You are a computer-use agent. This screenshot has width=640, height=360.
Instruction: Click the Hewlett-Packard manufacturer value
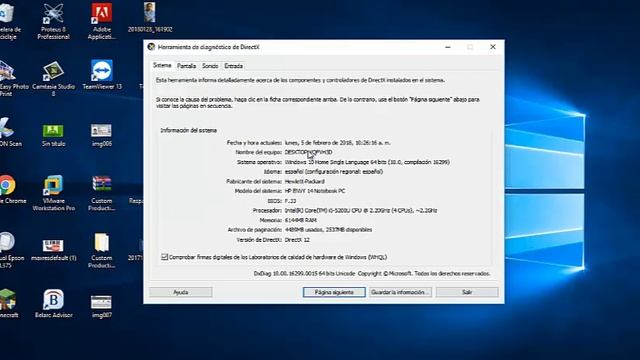[304, 181]
